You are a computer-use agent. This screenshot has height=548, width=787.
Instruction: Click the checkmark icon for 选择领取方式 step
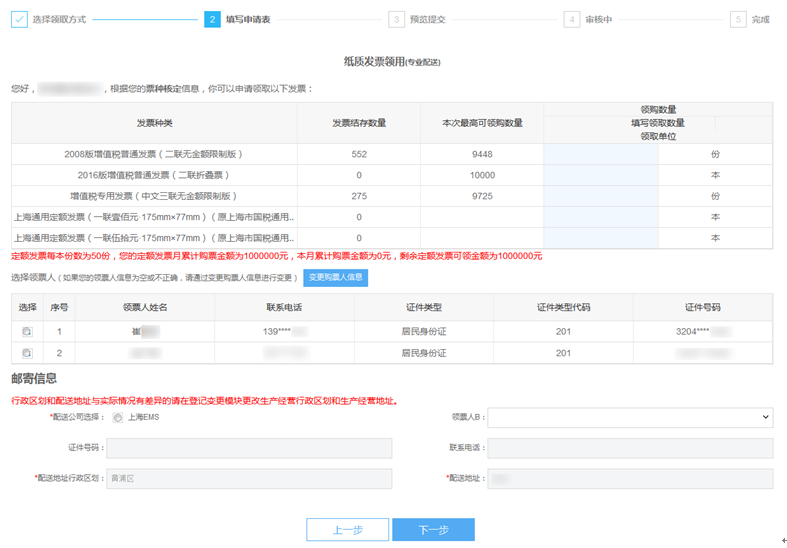19,19
